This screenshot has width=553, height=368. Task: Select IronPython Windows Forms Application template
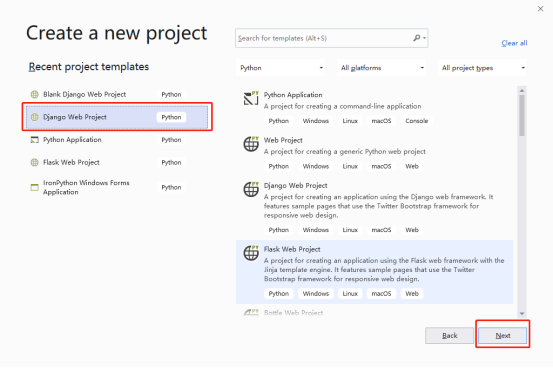click(117, 187)
